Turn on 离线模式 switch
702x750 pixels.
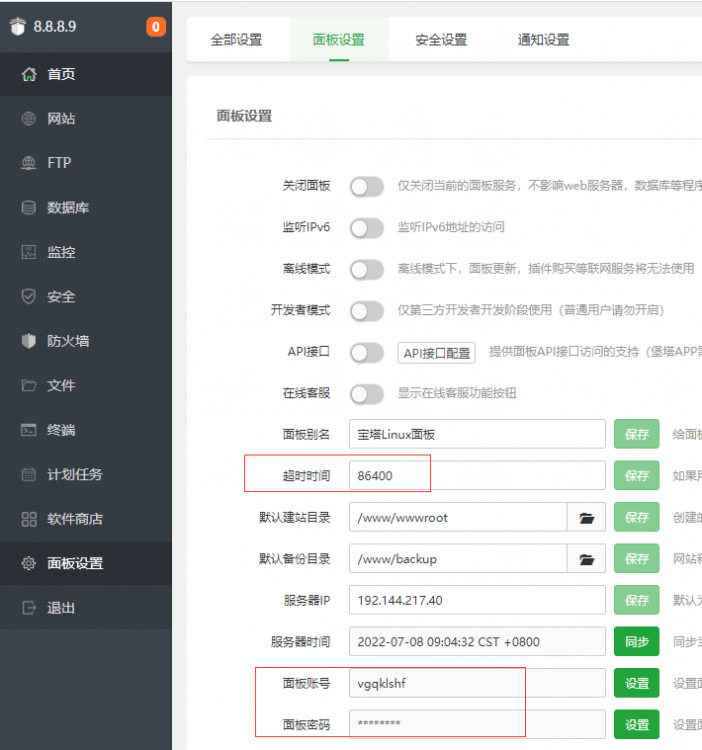click(367, 269)
